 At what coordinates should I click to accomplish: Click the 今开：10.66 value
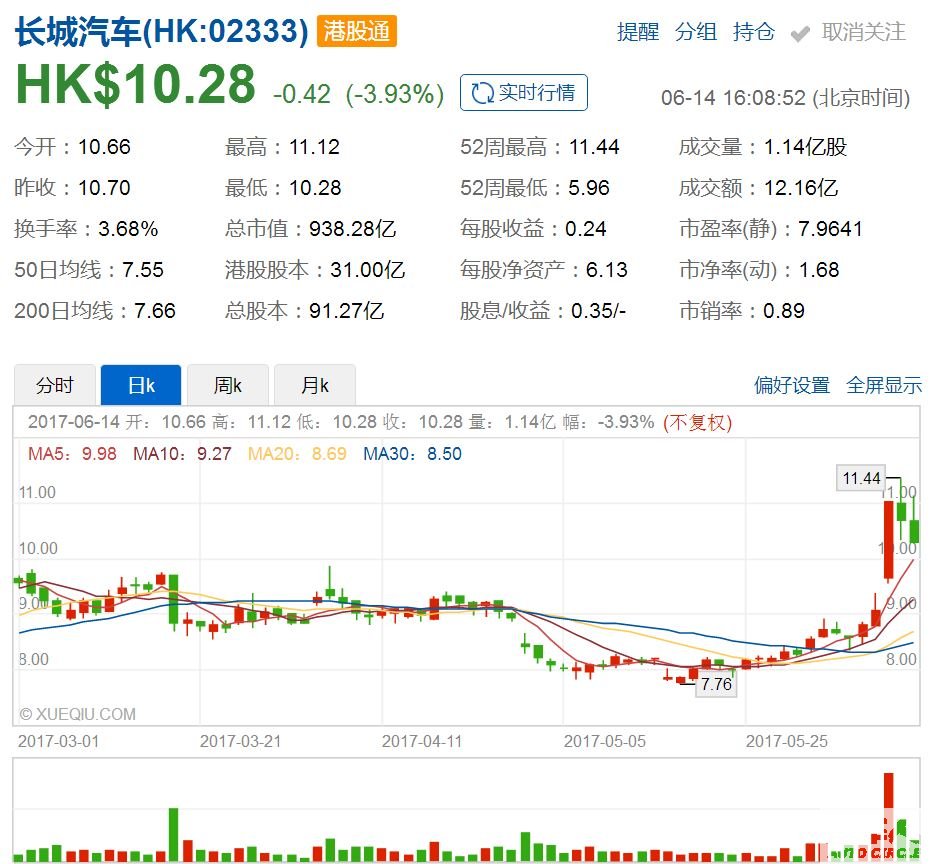pyautogui.click(x=72, y=147)
